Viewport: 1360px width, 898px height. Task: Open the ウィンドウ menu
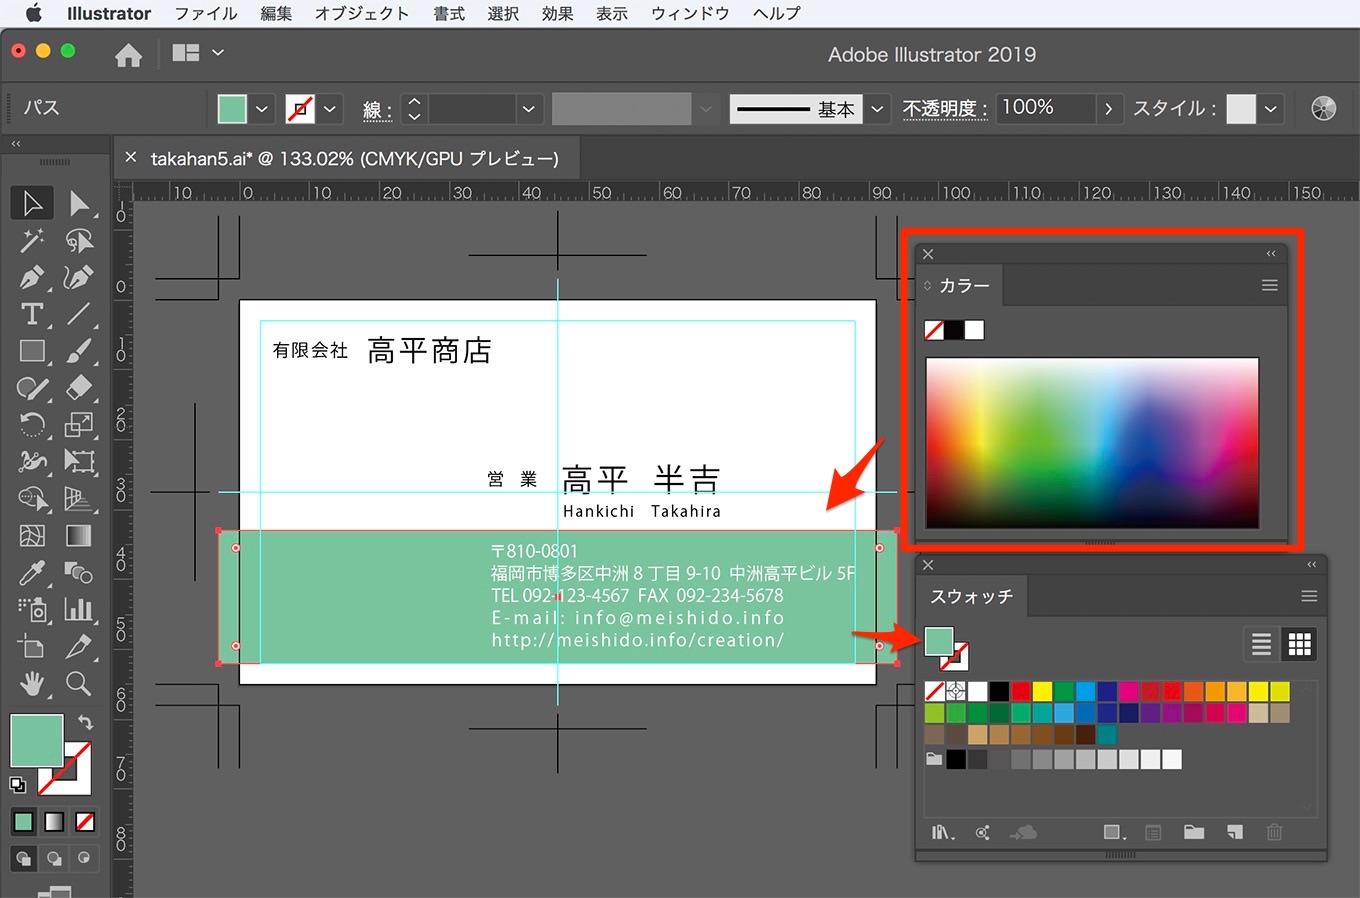(x=690, y=14)
